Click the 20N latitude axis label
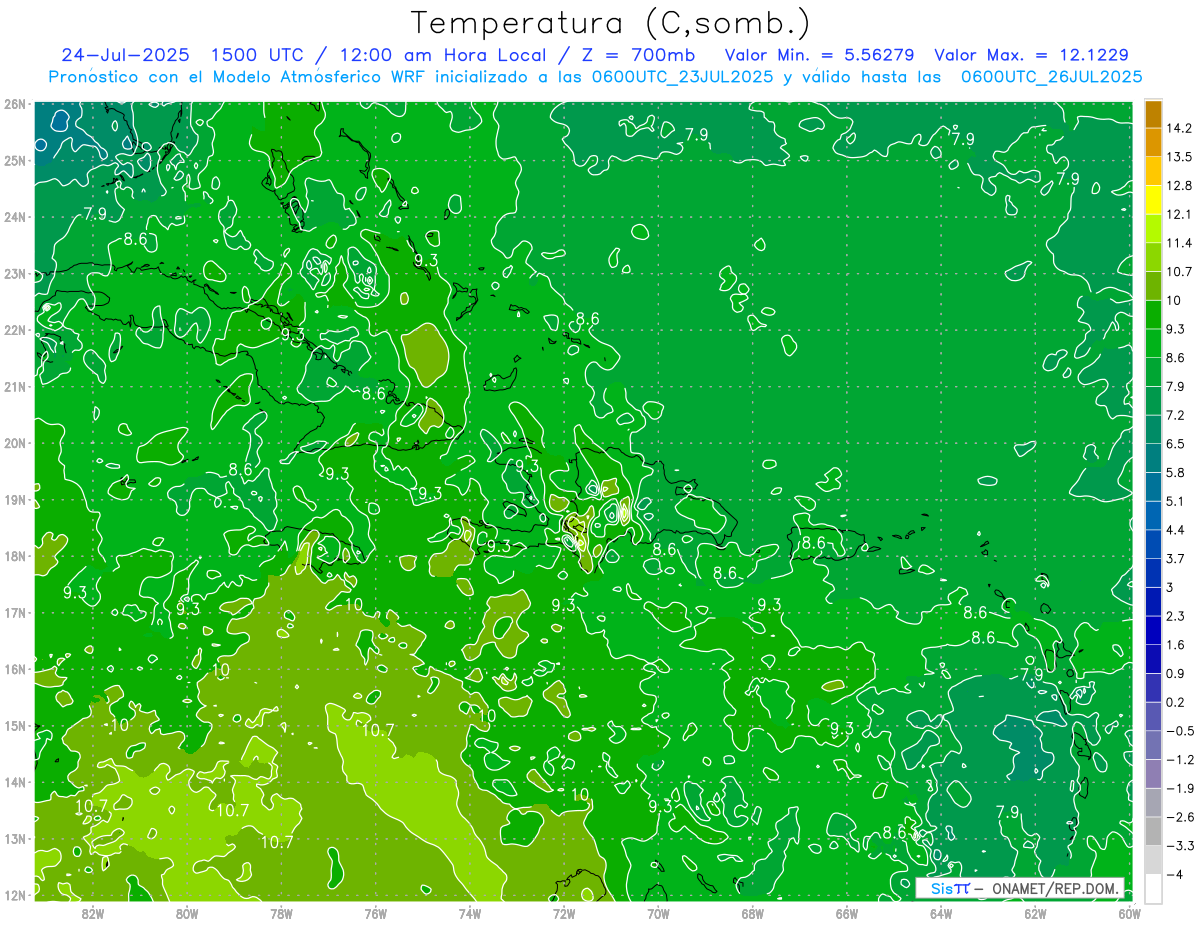Viewport: 1200px width, 927px height. [x=15, y=443]
